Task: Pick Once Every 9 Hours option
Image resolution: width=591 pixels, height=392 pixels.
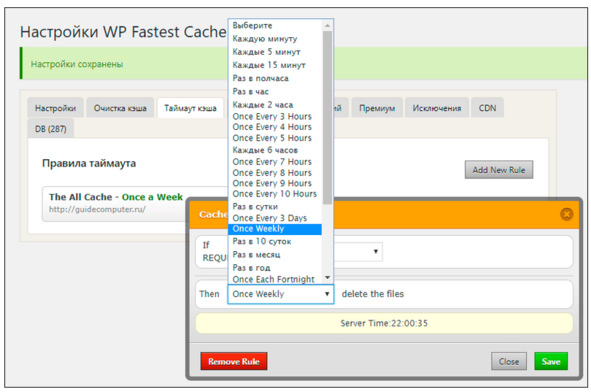Action: pyautogui.click(x=275, y=183)
